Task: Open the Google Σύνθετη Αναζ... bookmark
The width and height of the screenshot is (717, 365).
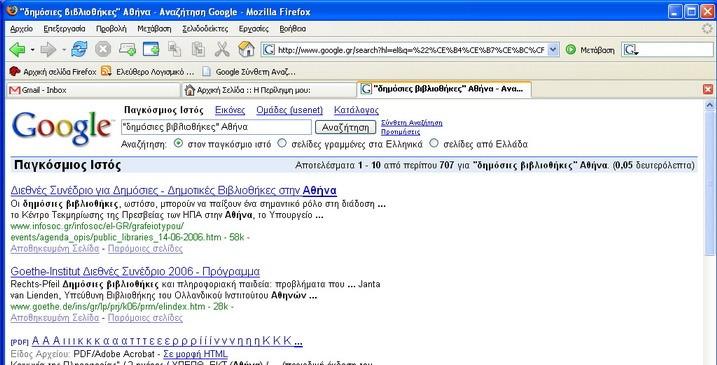Action: pyautogui.click(x=249, y=71)
